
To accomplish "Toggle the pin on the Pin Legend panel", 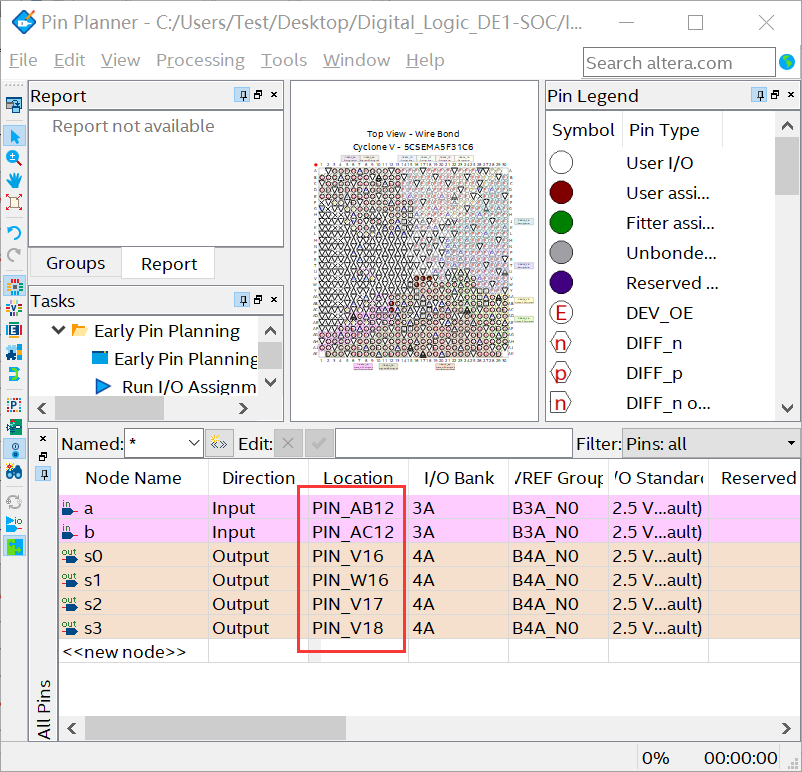I will (x=759, y=95).
